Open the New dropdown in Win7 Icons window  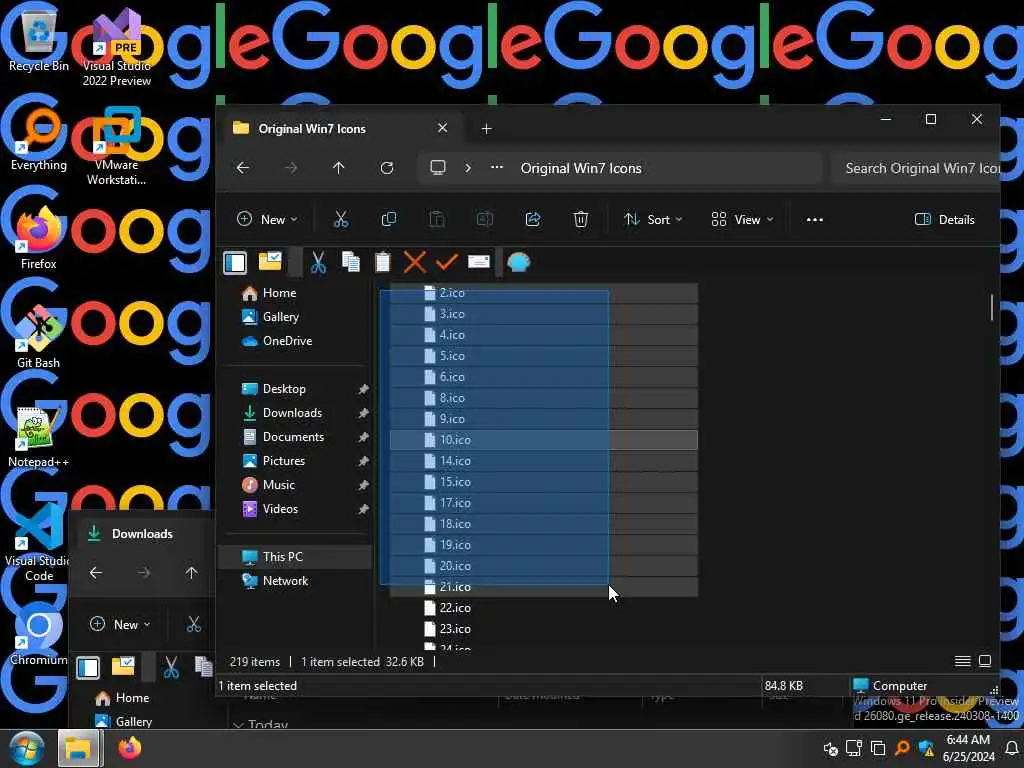point(267,219)
